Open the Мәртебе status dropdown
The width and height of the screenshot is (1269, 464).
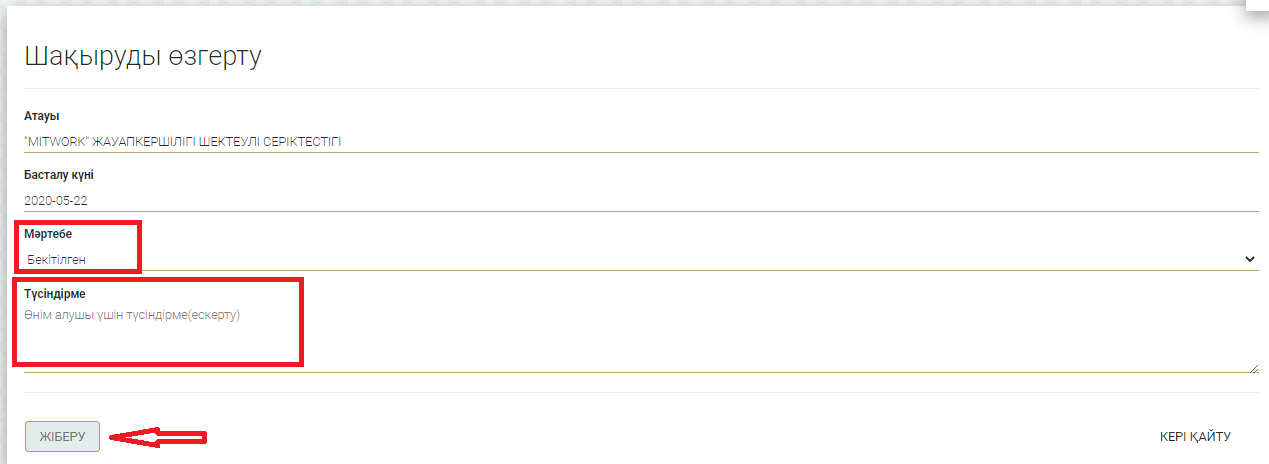tap(640, 259)
